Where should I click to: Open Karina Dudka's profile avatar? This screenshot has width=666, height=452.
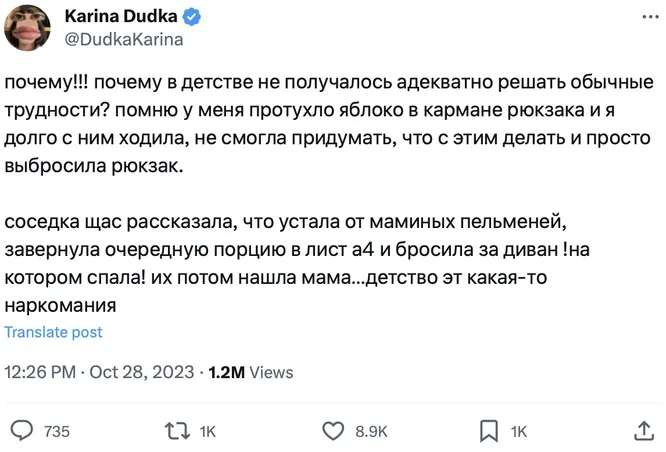(x=27, y=28)
